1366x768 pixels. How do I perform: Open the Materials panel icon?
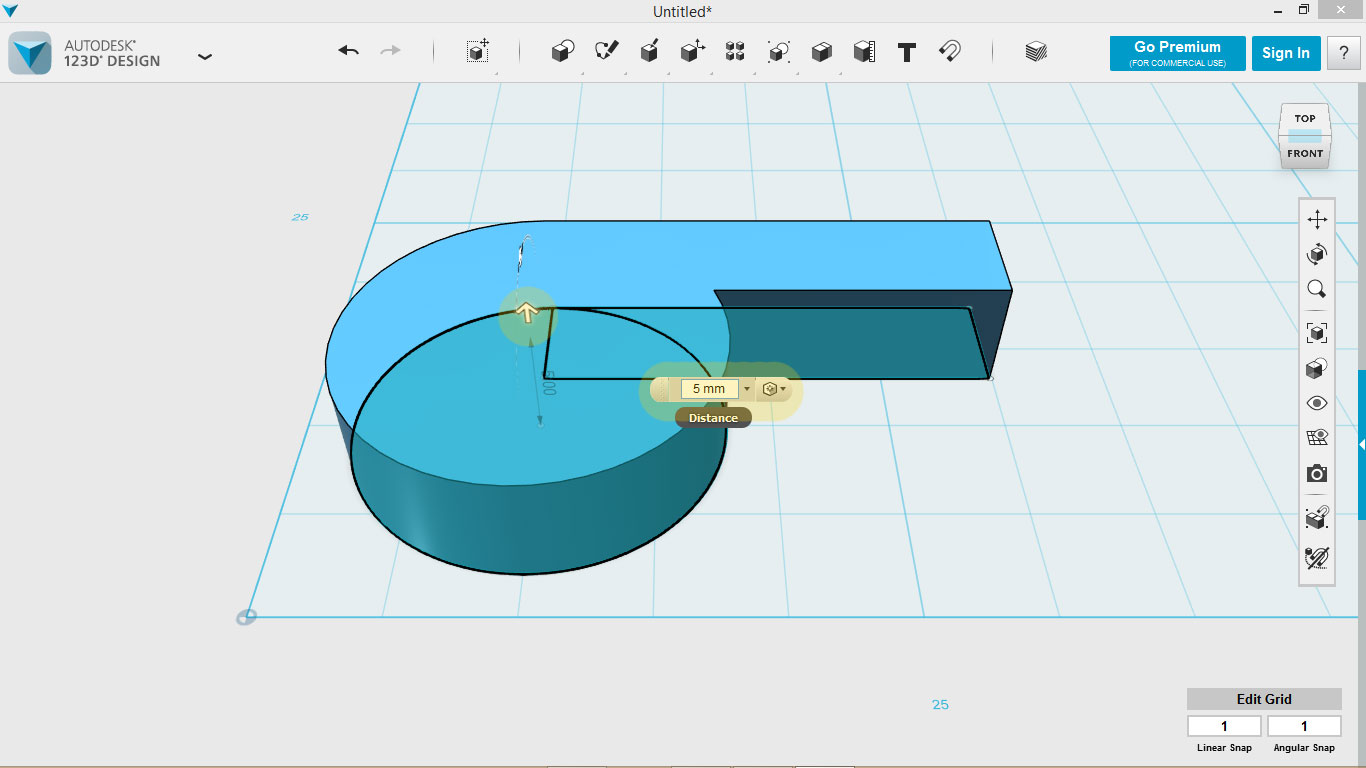1036,52
